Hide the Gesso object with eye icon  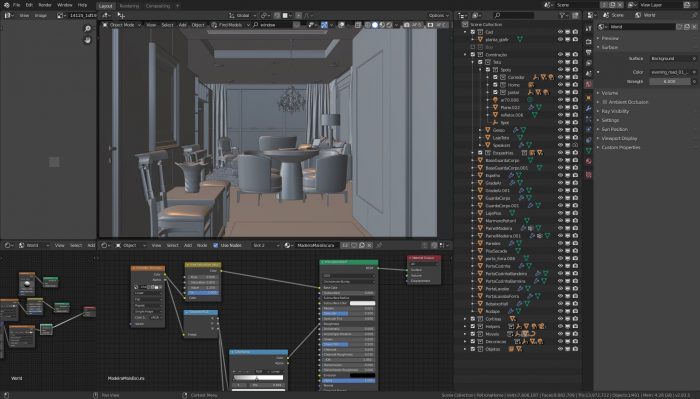coord(560,130)
